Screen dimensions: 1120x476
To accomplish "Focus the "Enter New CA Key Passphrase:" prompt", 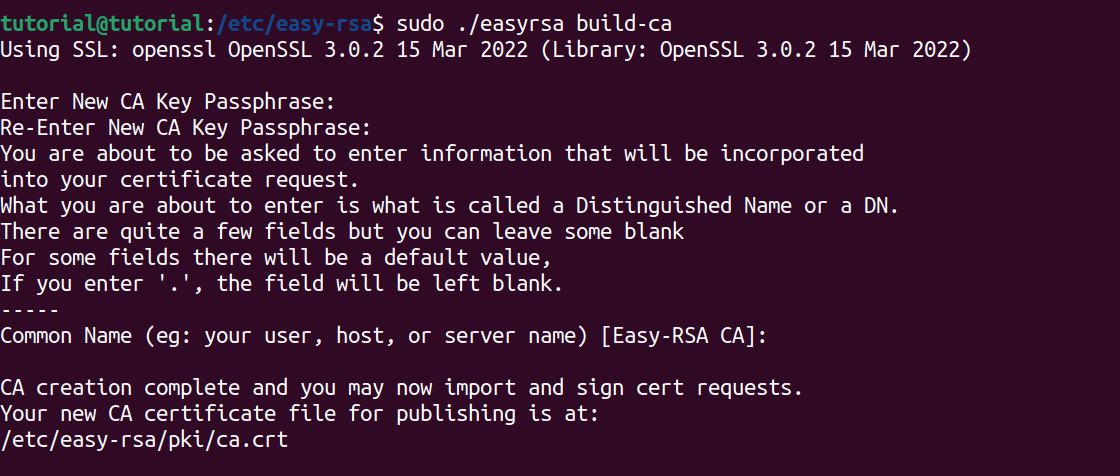I will point(168,101).
